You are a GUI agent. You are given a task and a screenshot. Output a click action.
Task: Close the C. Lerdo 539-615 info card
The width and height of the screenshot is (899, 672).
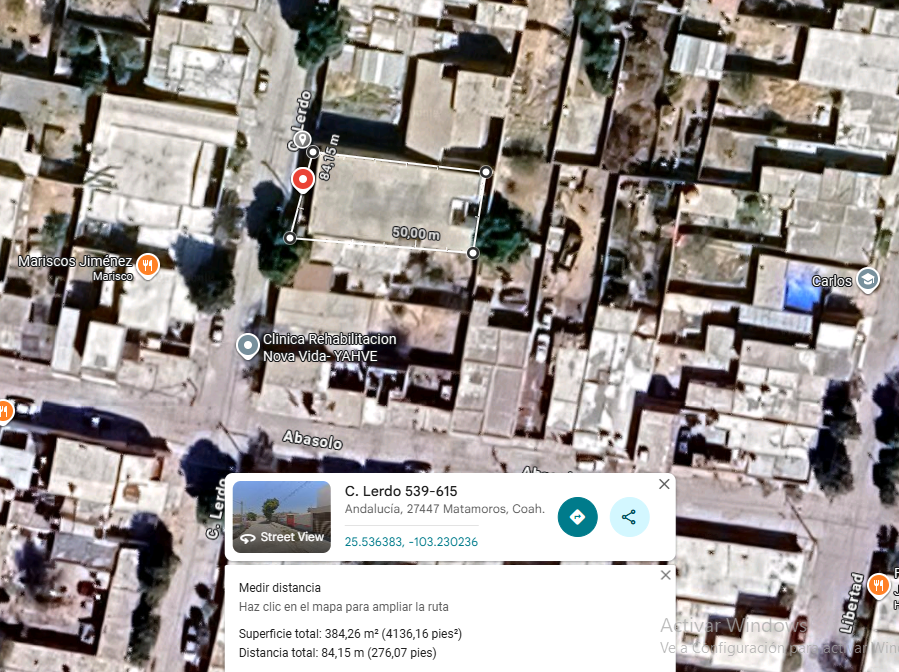coord(664,484)
